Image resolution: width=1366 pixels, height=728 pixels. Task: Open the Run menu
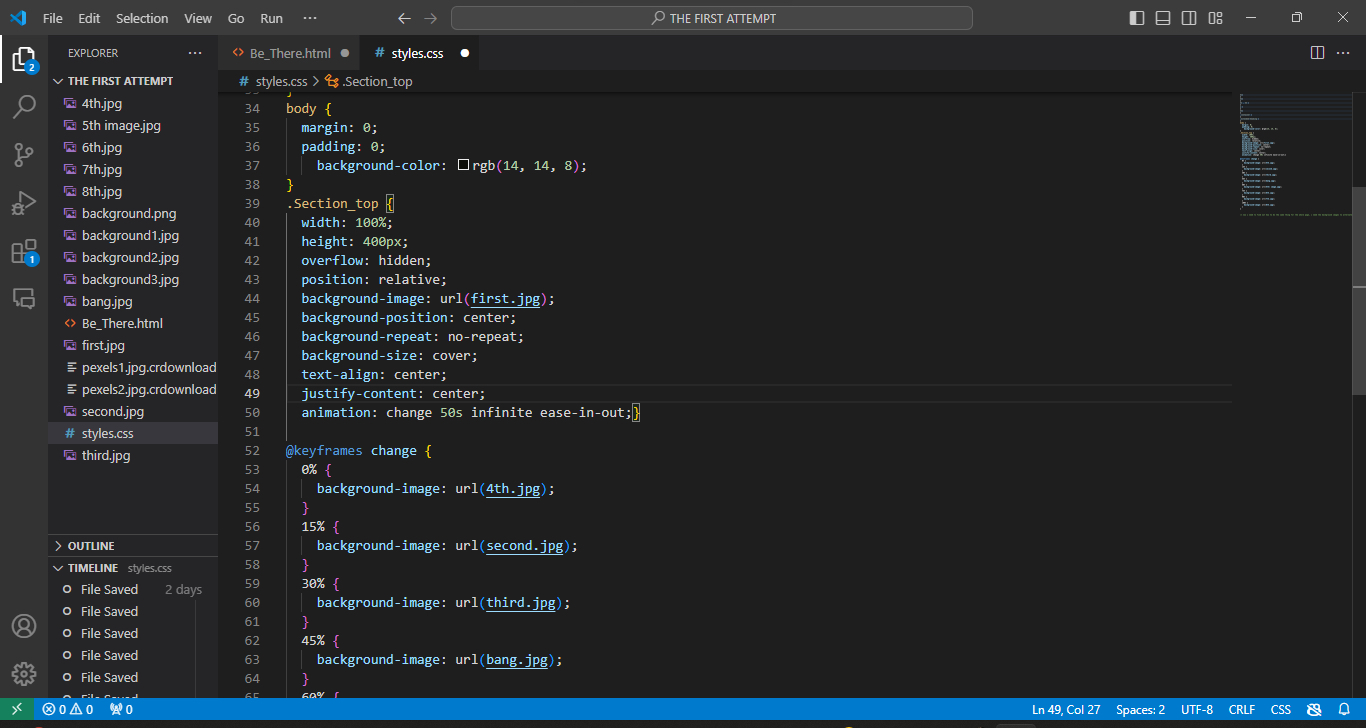270,17
